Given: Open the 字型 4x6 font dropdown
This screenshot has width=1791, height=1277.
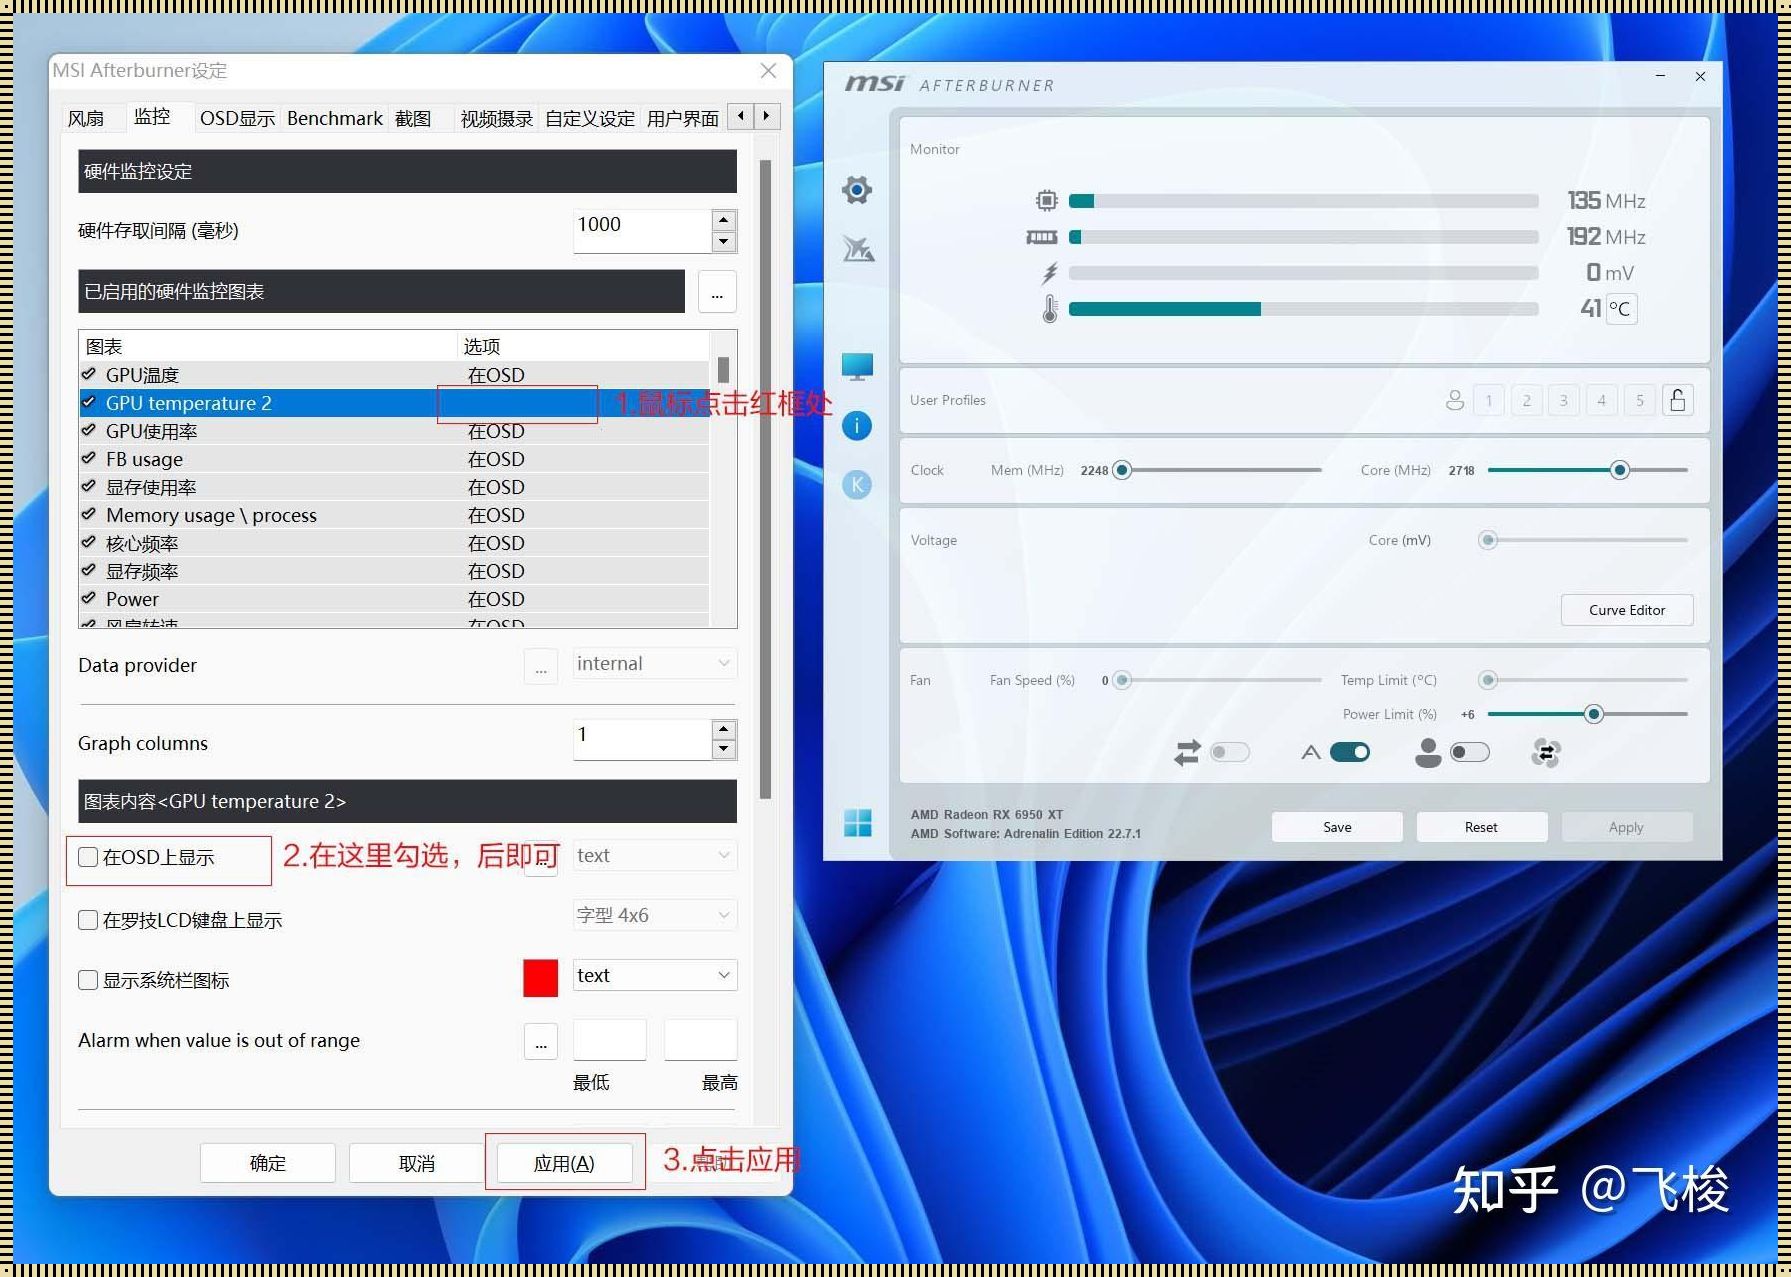Looking at the screenshot, I should click(x=655, y=916).
